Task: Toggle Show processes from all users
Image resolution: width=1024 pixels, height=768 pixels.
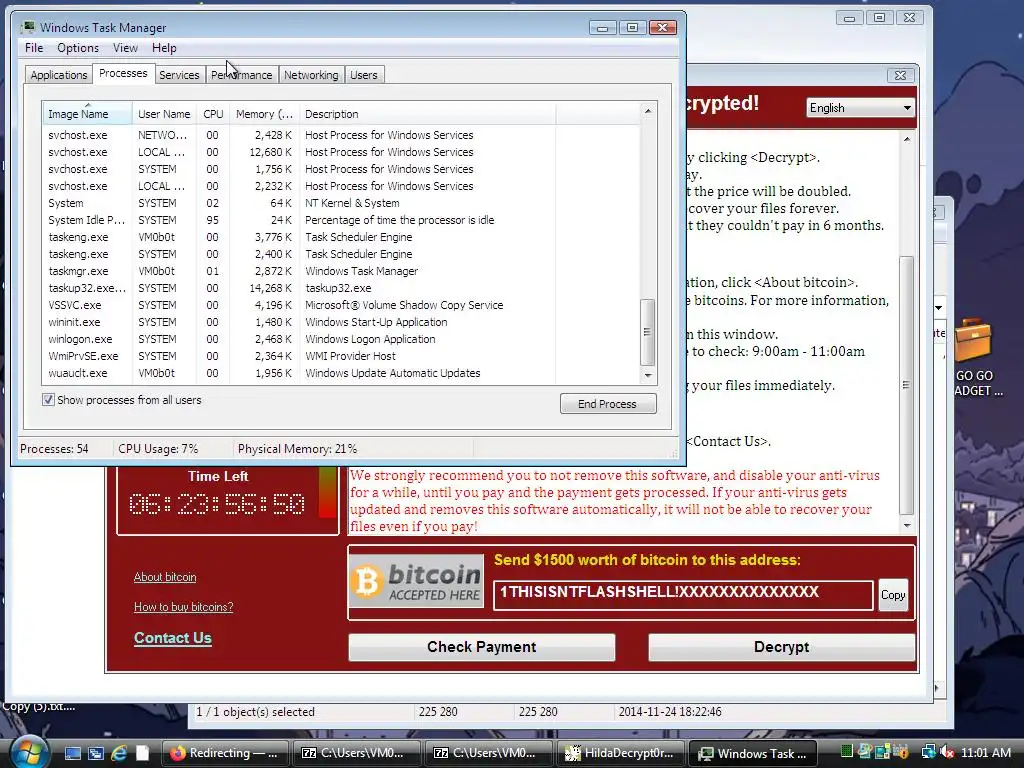Action: point(48,400)
